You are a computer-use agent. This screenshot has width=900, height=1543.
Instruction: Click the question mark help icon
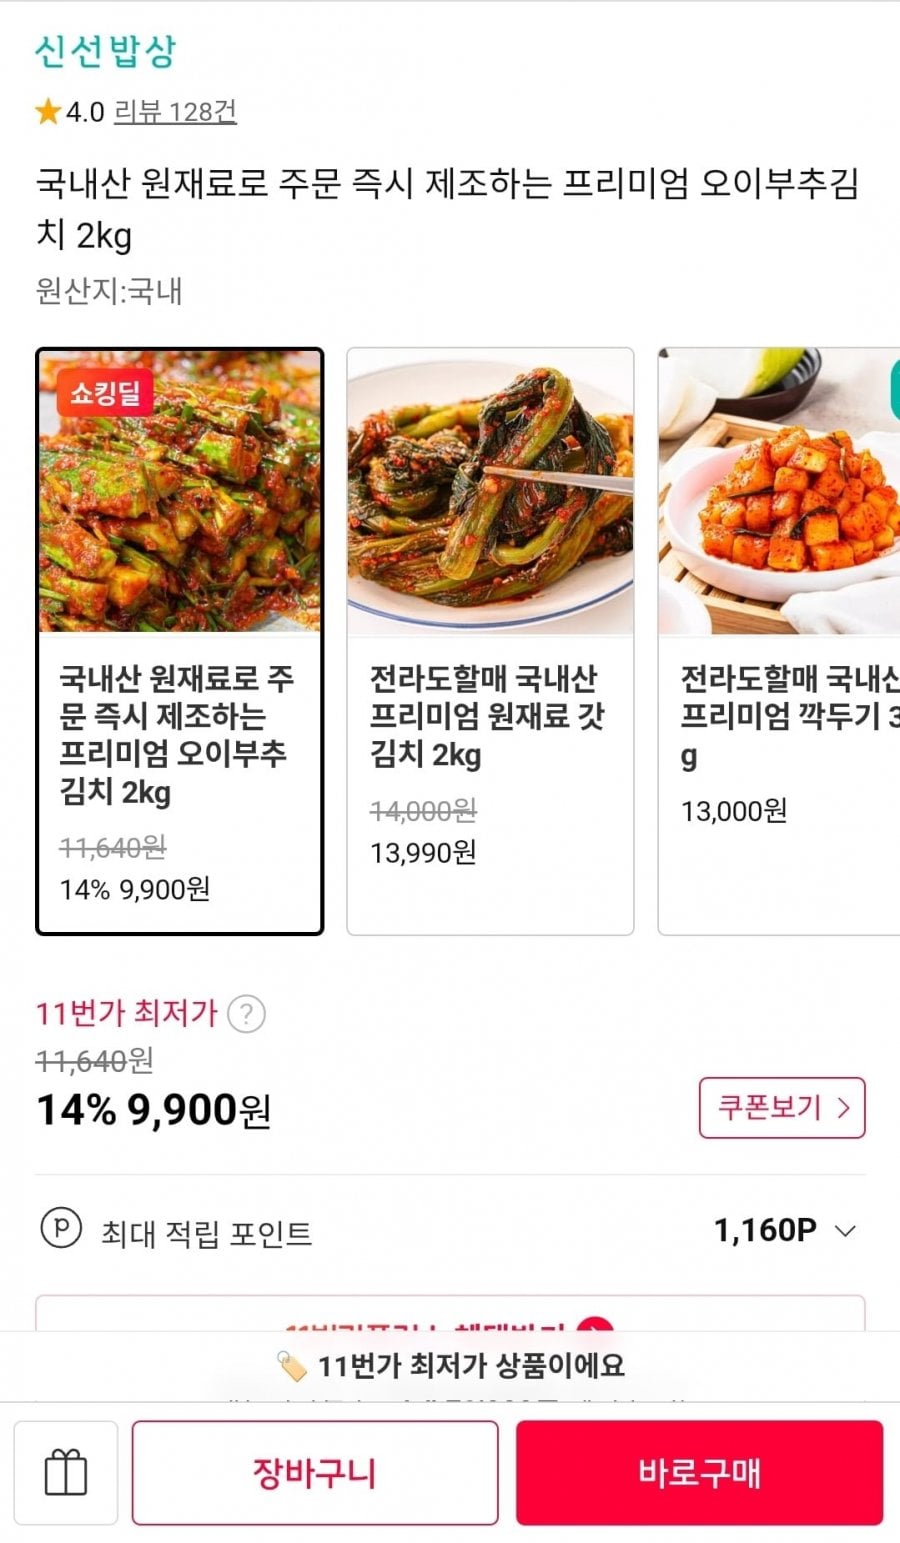tap(246, 1014)
